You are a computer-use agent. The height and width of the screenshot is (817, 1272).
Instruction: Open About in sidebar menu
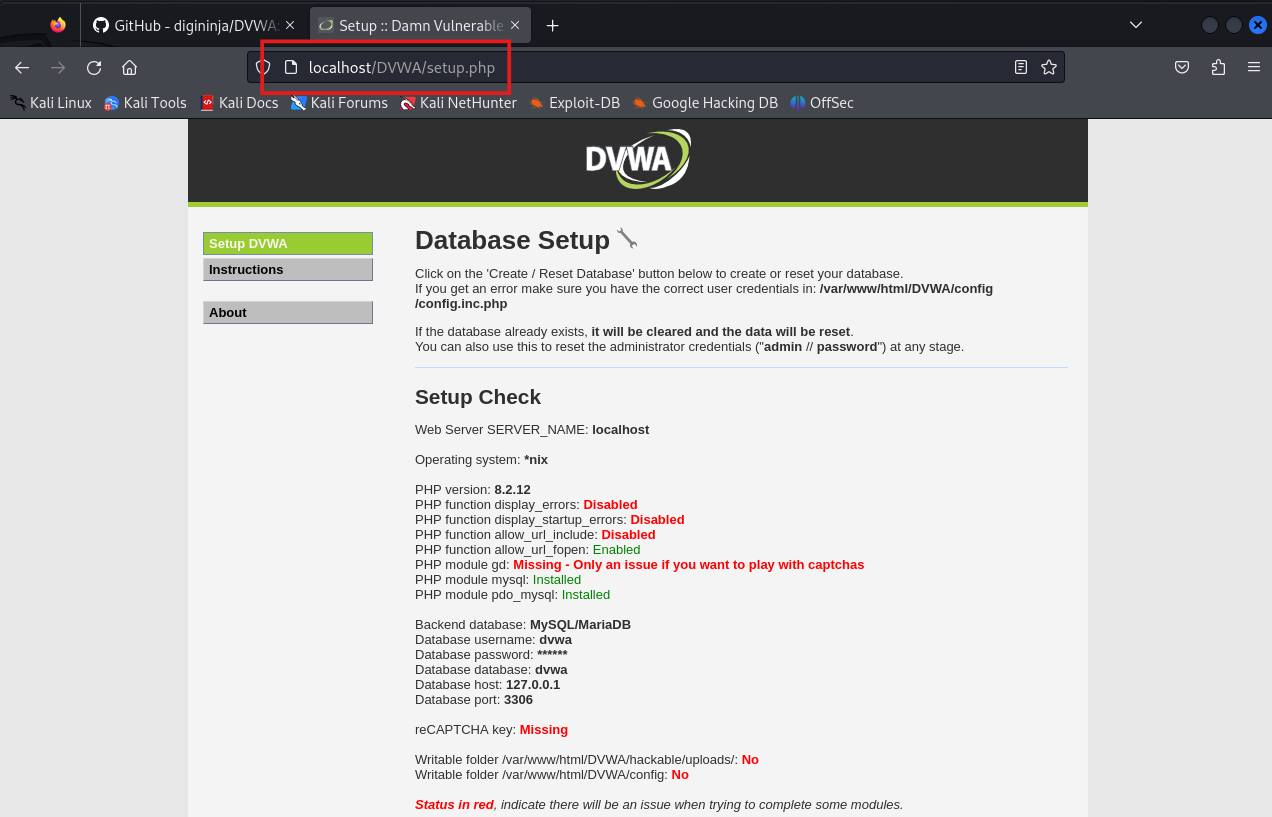point(288,312)
